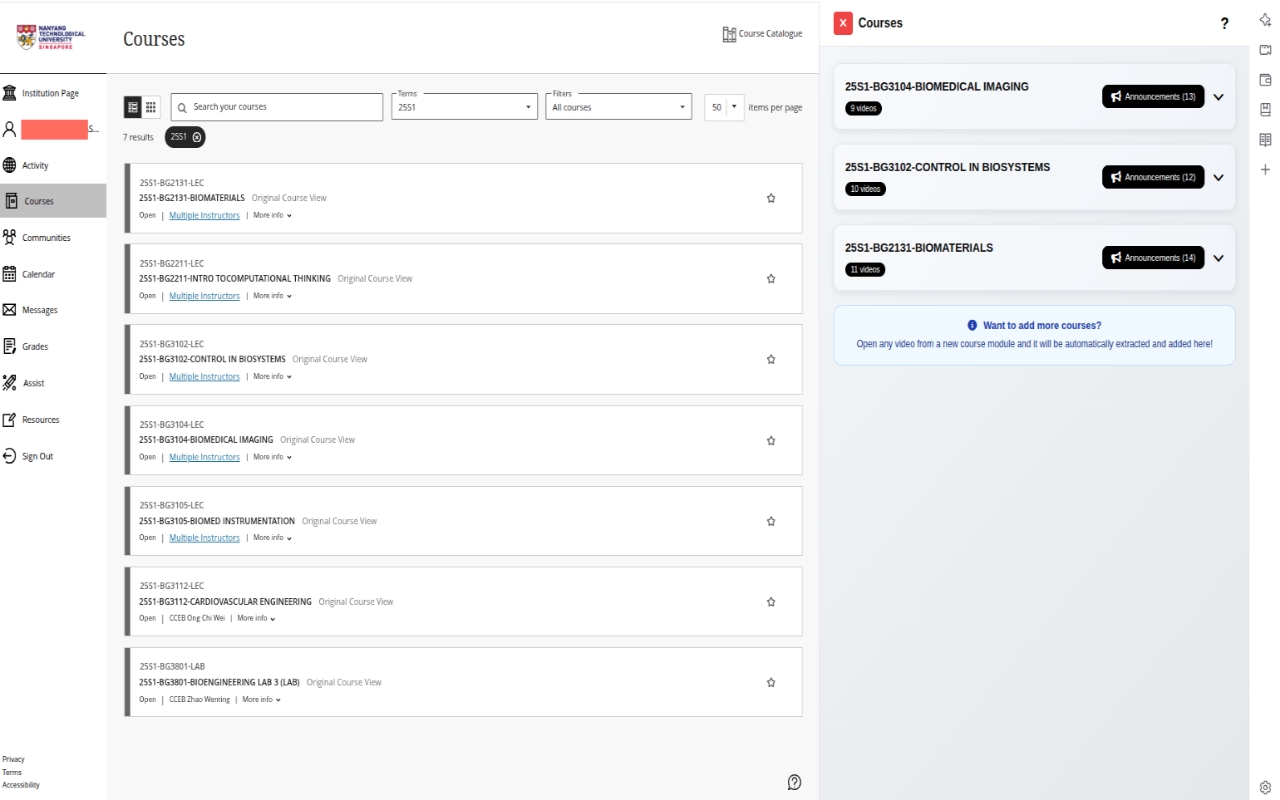This screenshot has width=1280, height=800.
Task: Click Multiple Instructors link for BG3104
Action: pyautogui.click(x=204, y=457)
